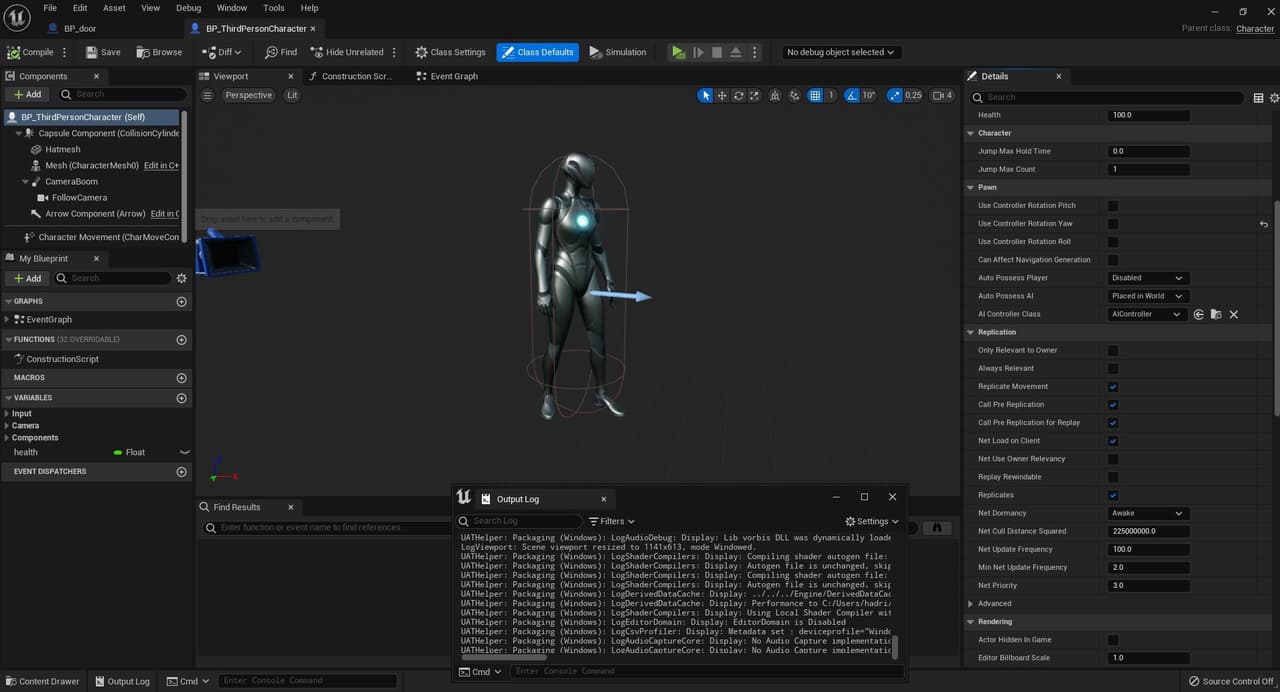Expand the Camera variable category
Viewport: 1280px width, 692px height.
click(x=7, y=426)
